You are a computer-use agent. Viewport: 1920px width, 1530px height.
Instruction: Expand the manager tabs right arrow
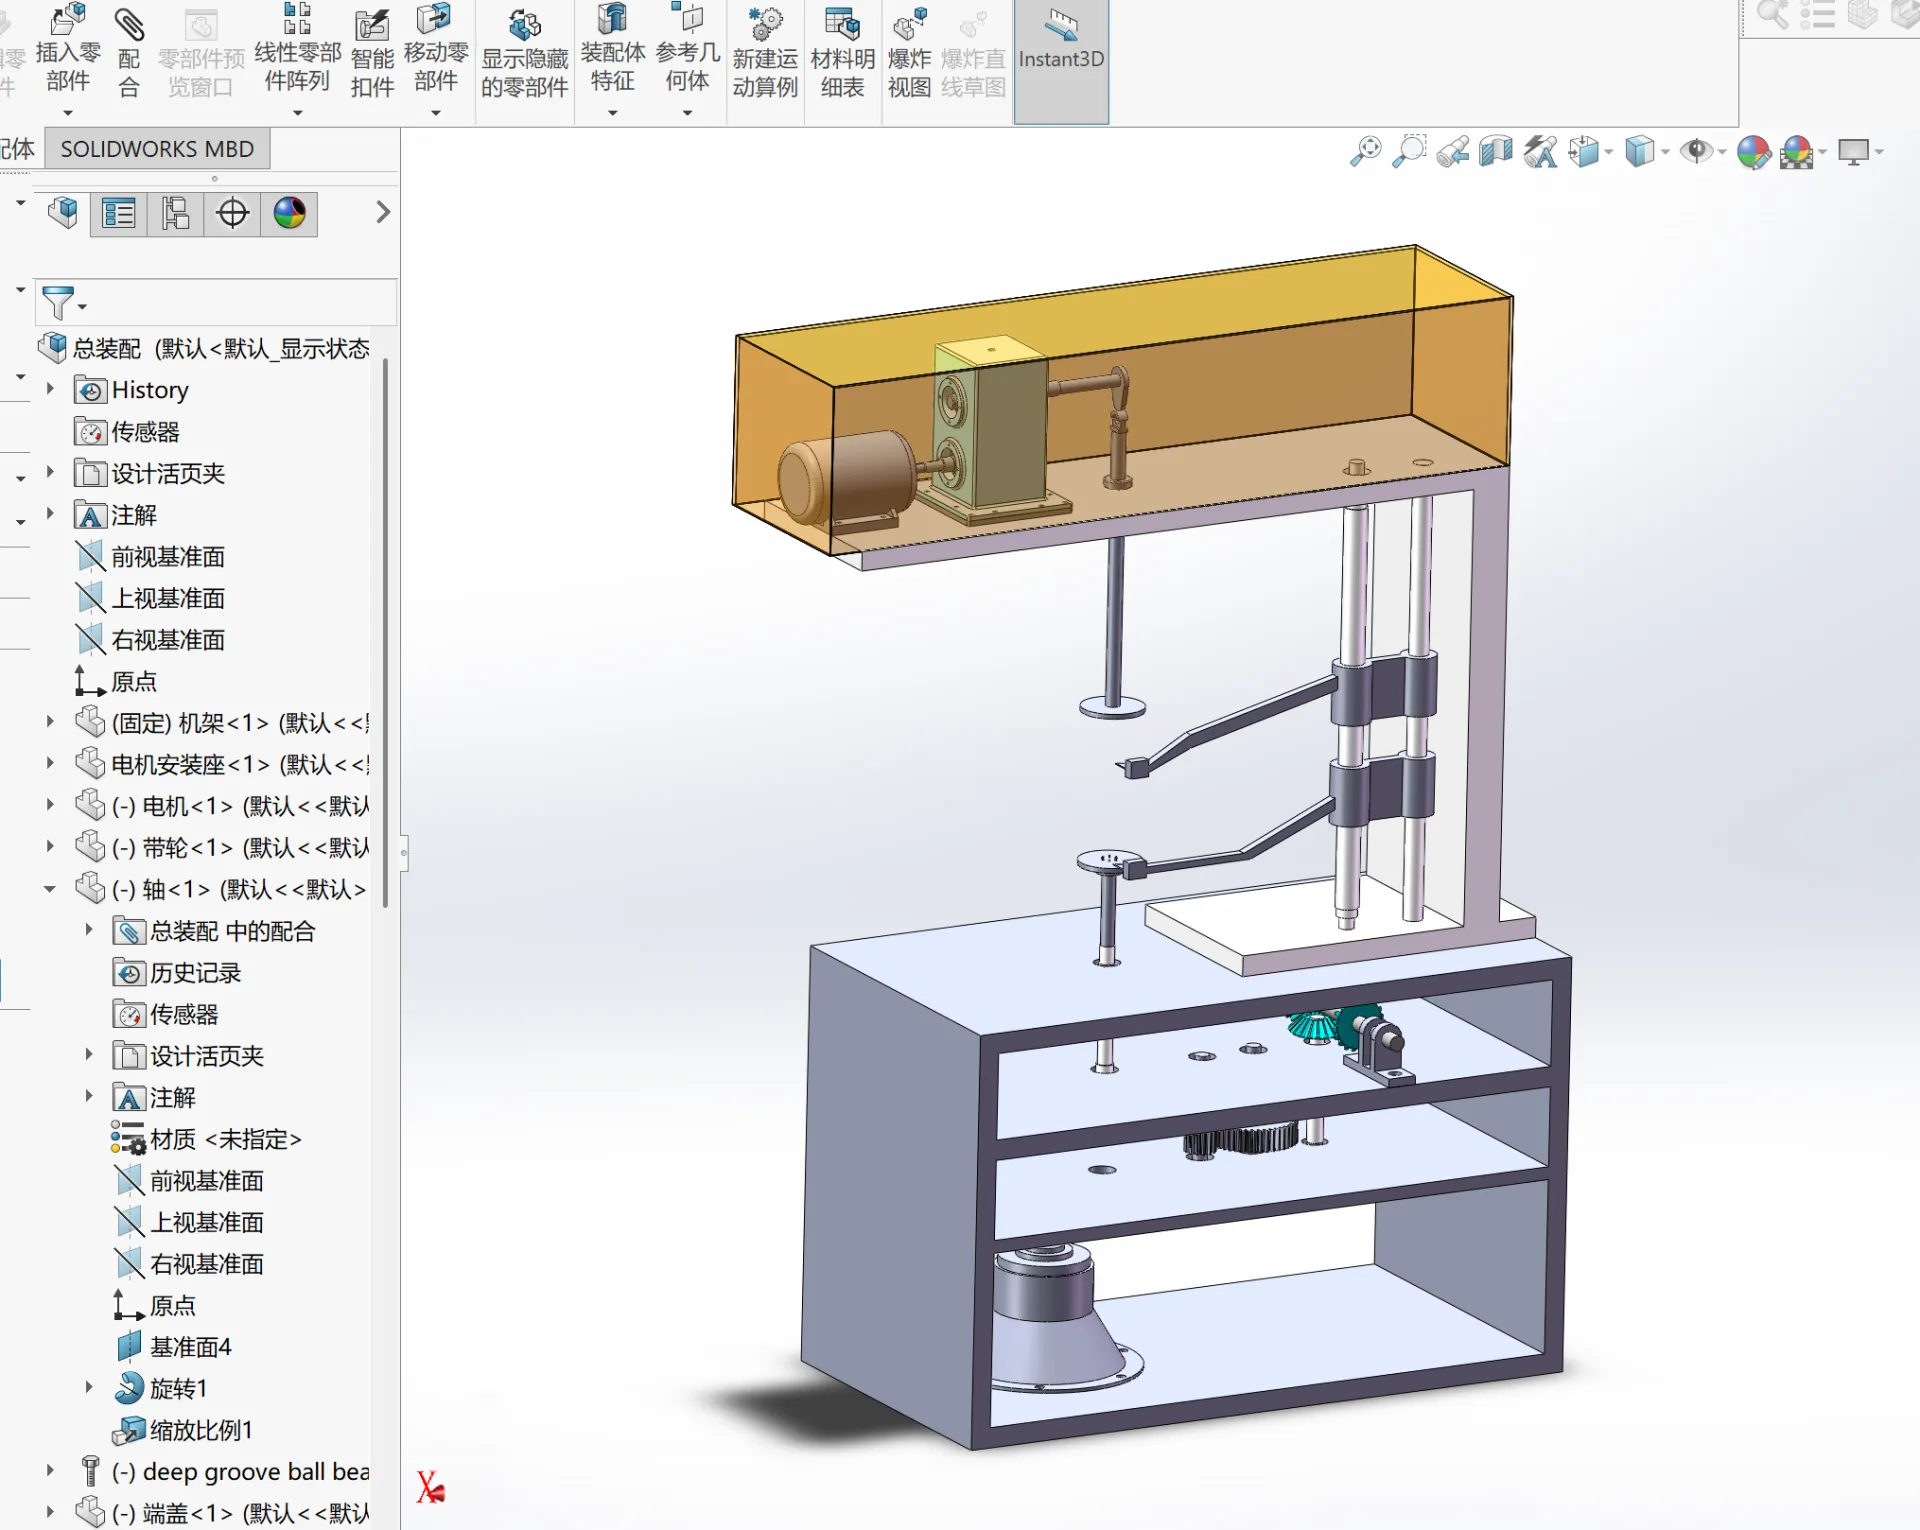382,212
